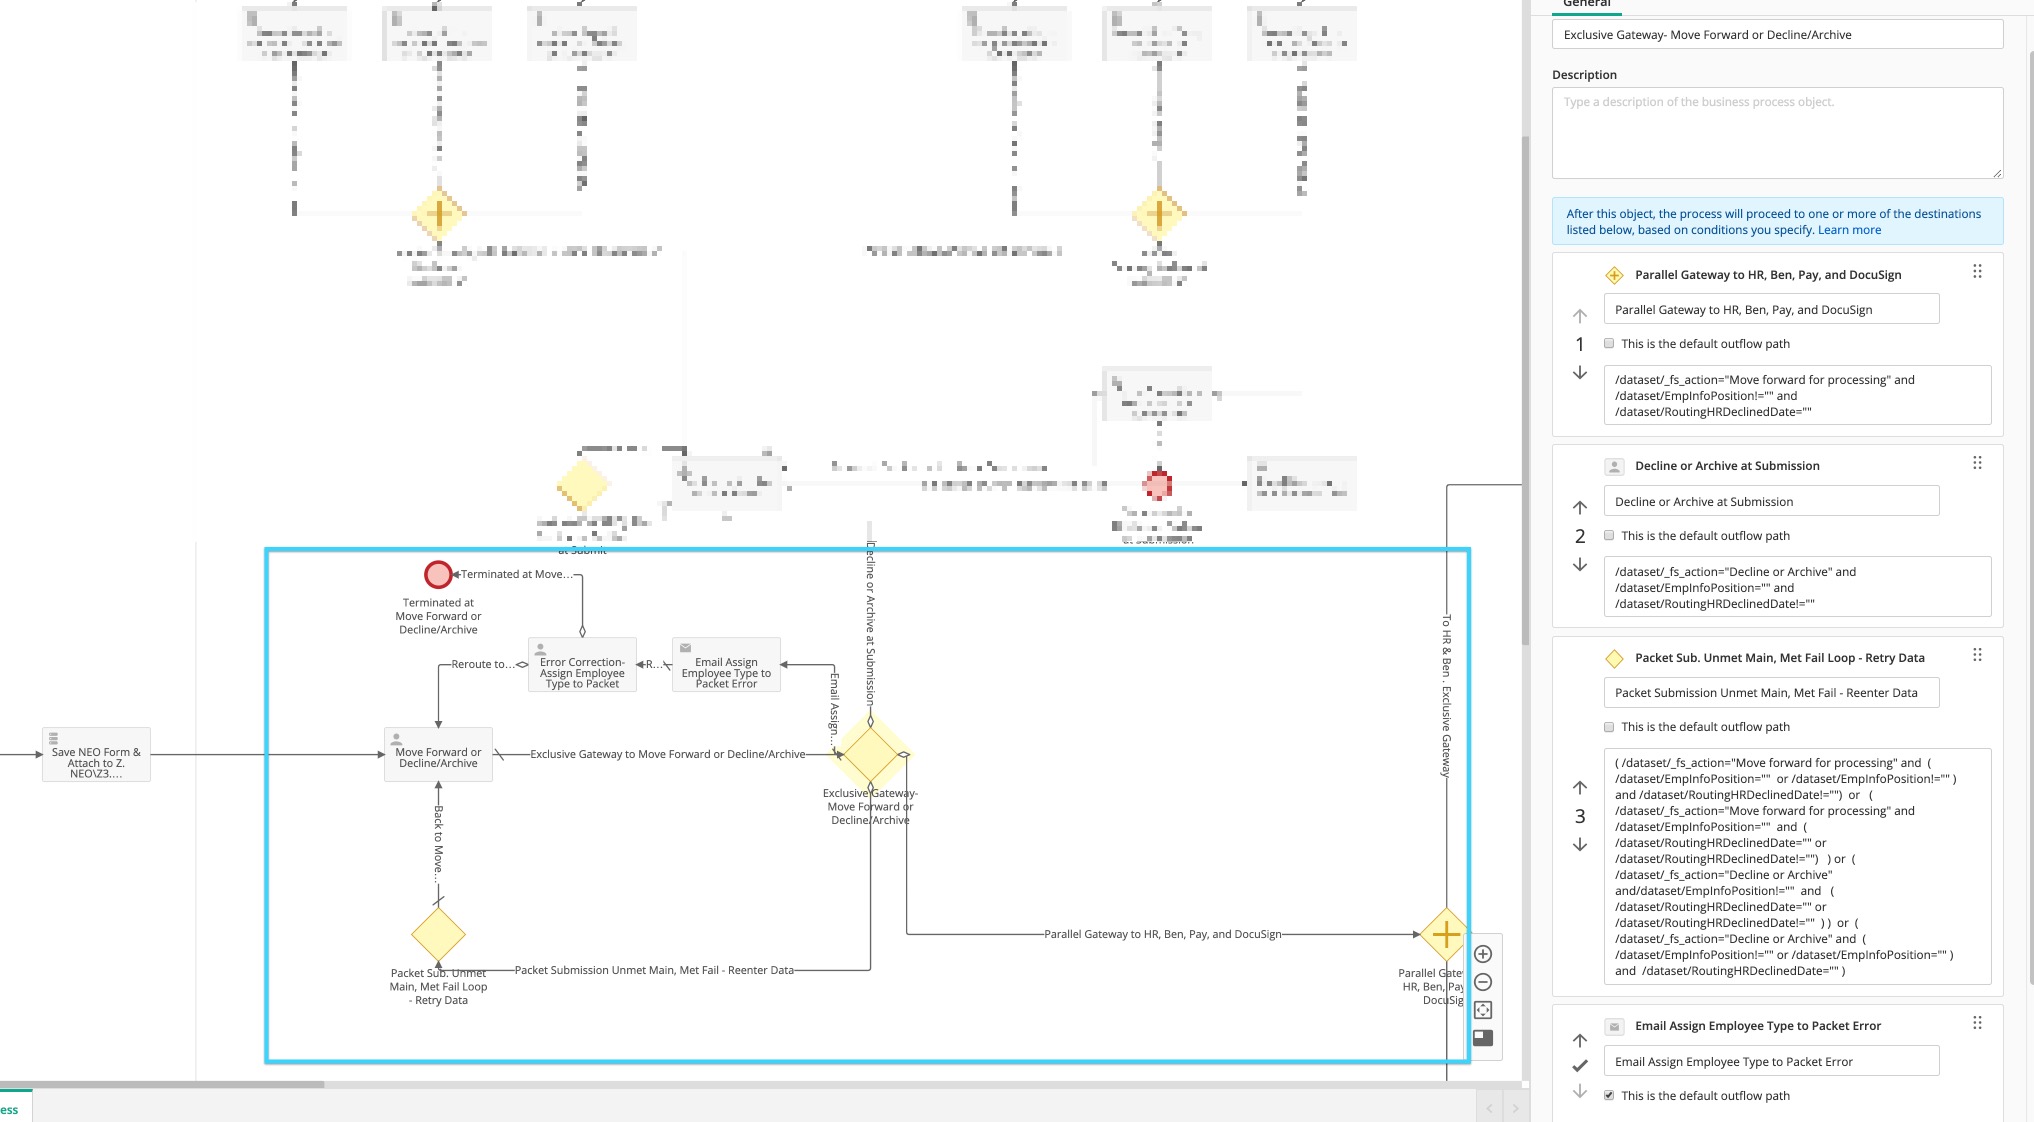The image size is (2034, 1122).
Task: Move Parallel Gateway outflow down in order
Action: tap(1580, 372)
